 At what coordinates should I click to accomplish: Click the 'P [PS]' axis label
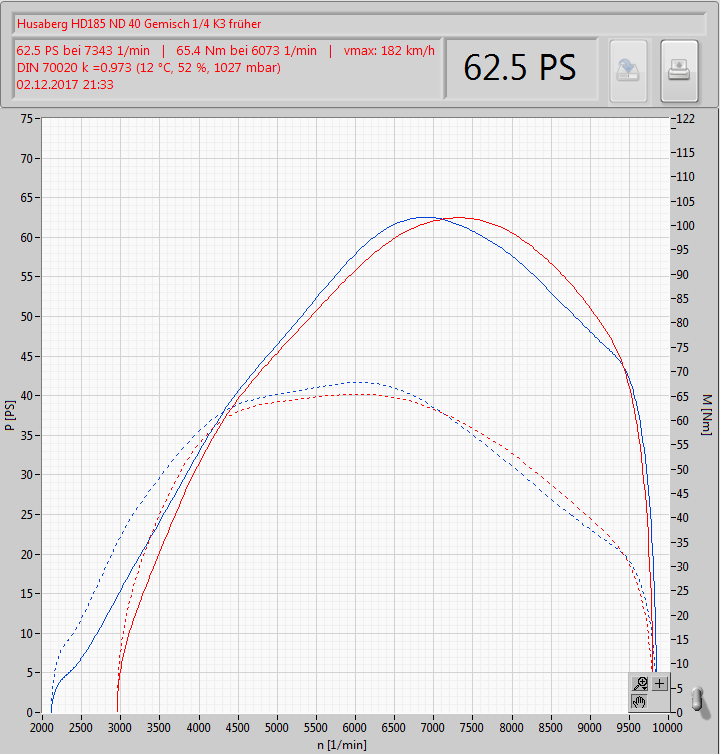point(10,415)
